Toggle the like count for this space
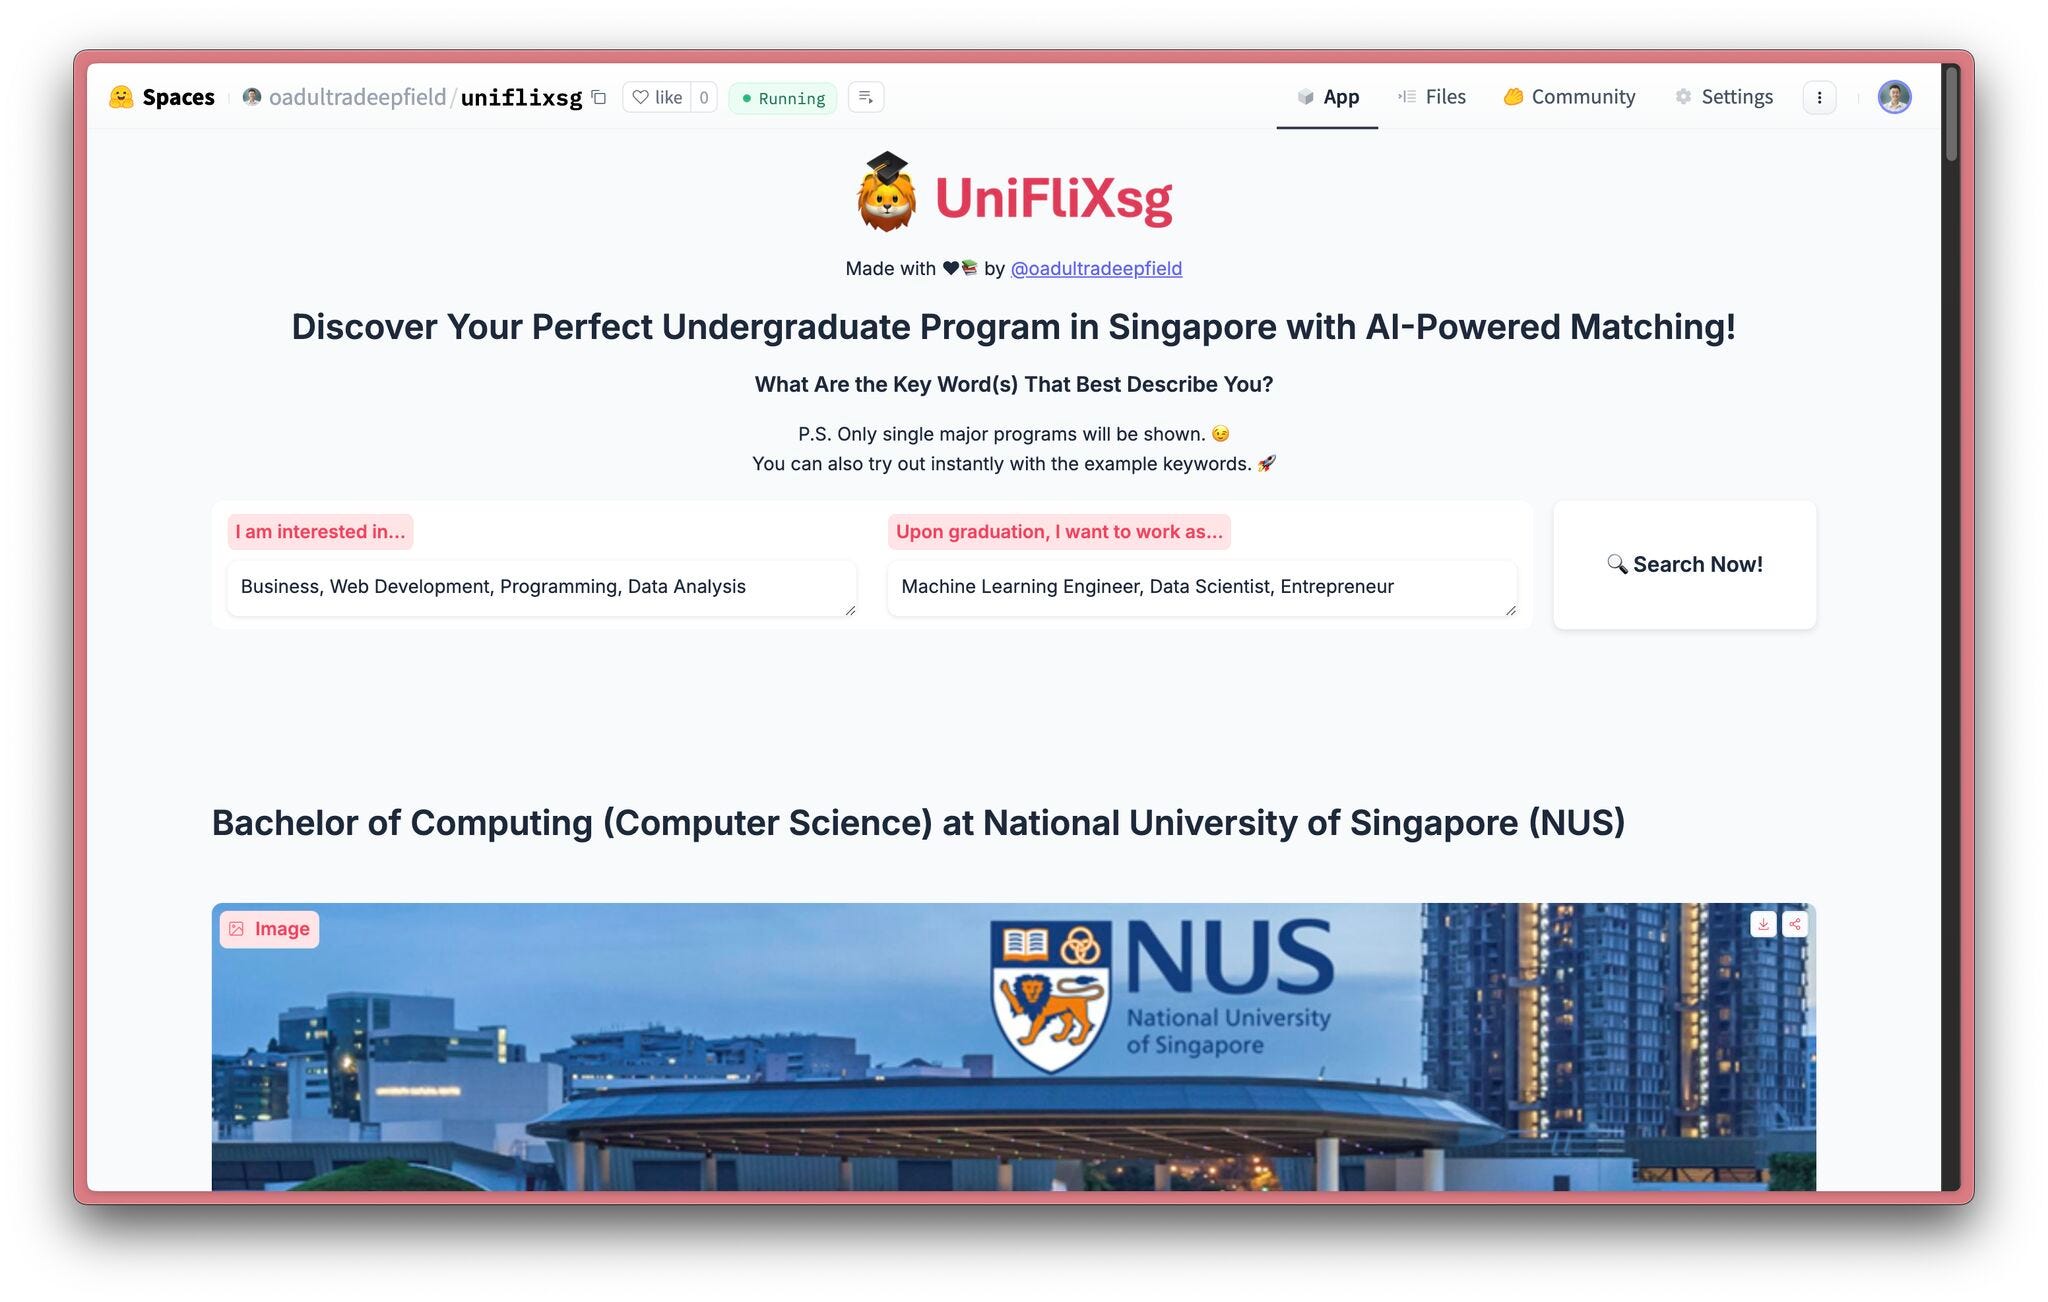Image resolution: width=2048 pixels, height=1302 pixels. pyautogui.click(x=657, y=94)
